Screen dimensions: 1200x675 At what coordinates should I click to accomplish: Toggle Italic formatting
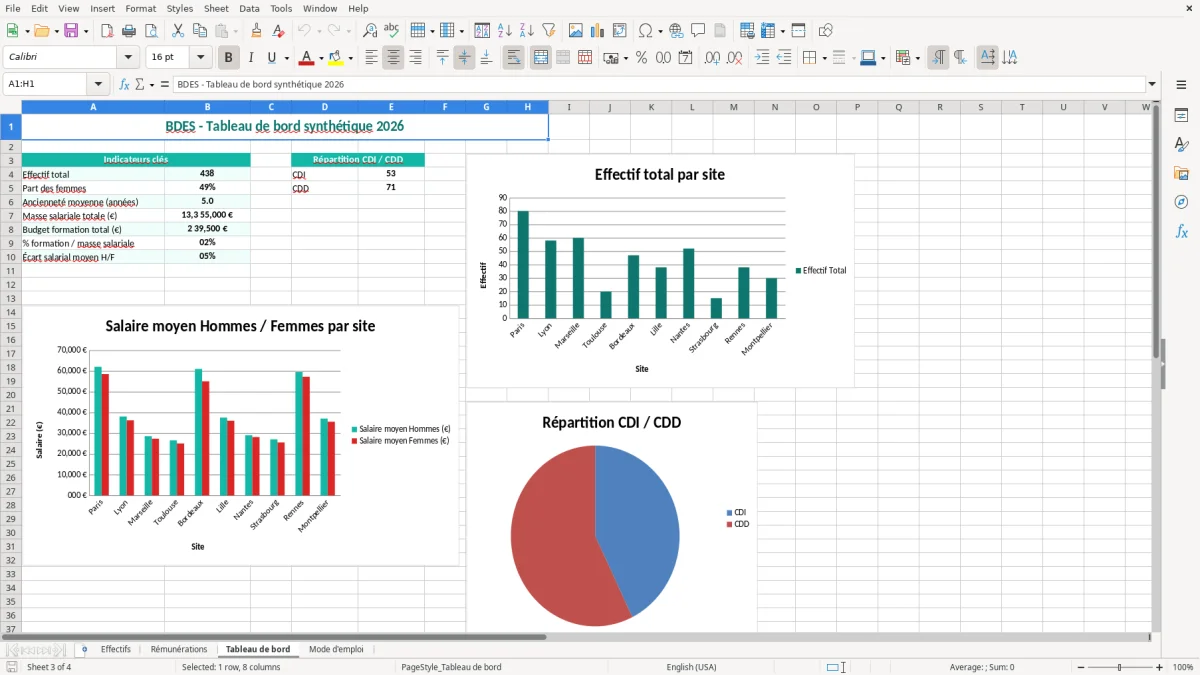pos(250,58)
